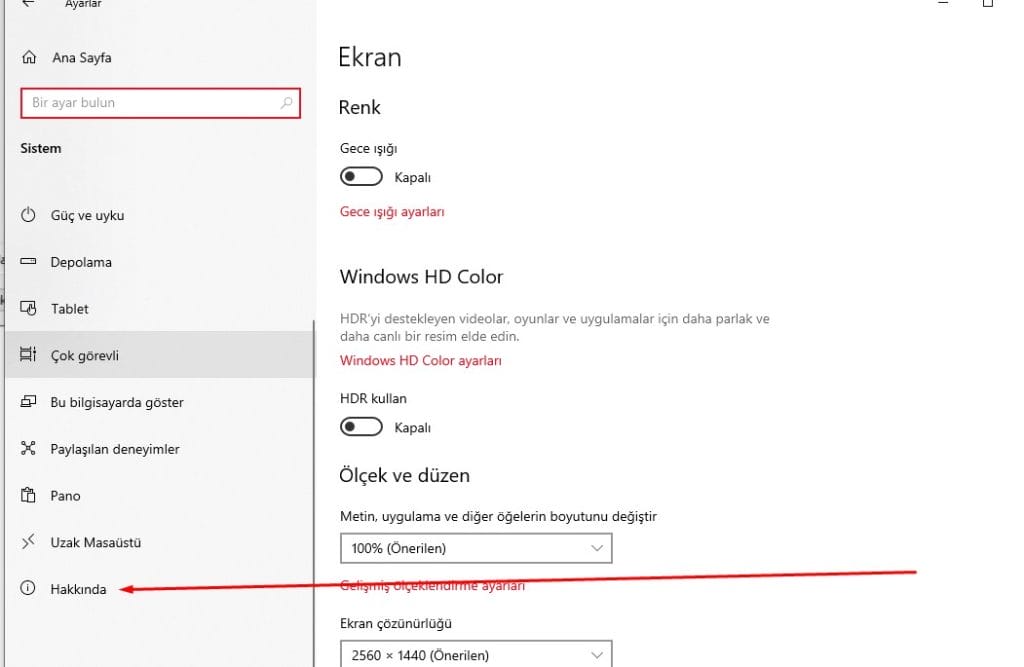
Task: Open Windows HD Color ayarları link
Action: [x=420, y=360]
